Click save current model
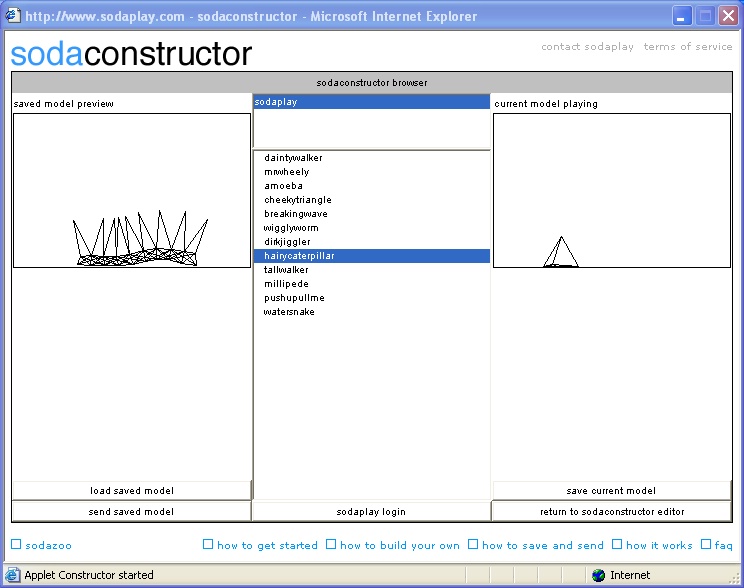Screen dimensions: 744x588 click(x=612, y=491)
